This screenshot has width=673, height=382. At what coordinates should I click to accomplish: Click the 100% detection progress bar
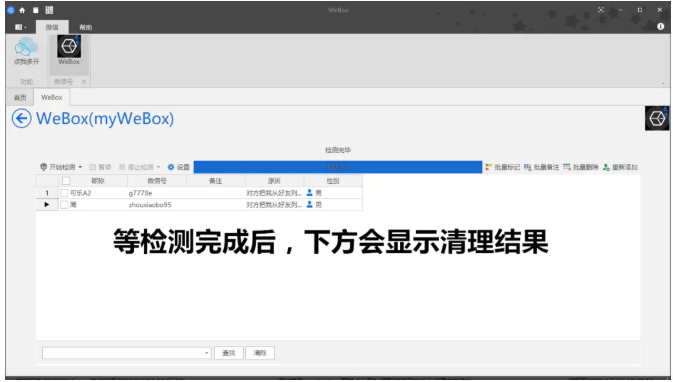click(x=338, y=167)
